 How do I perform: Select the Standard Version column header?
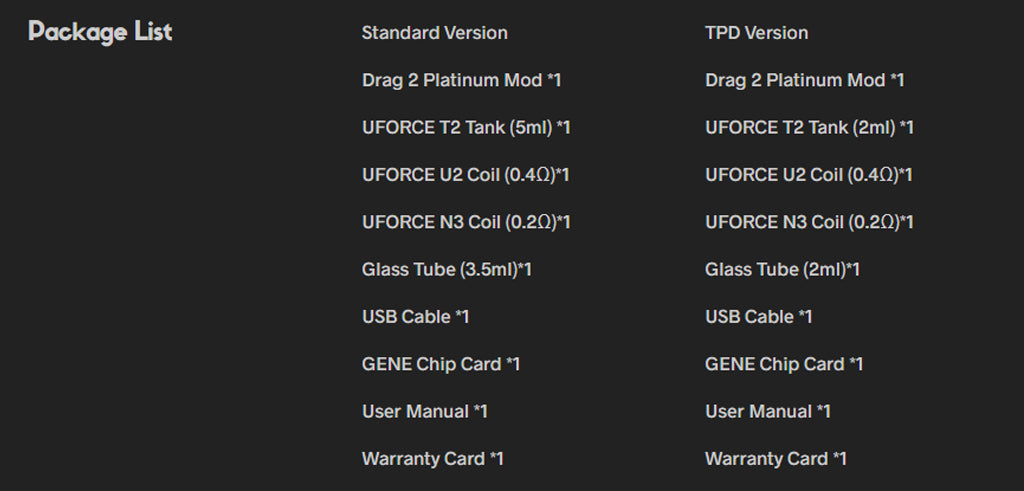[435, 33]
